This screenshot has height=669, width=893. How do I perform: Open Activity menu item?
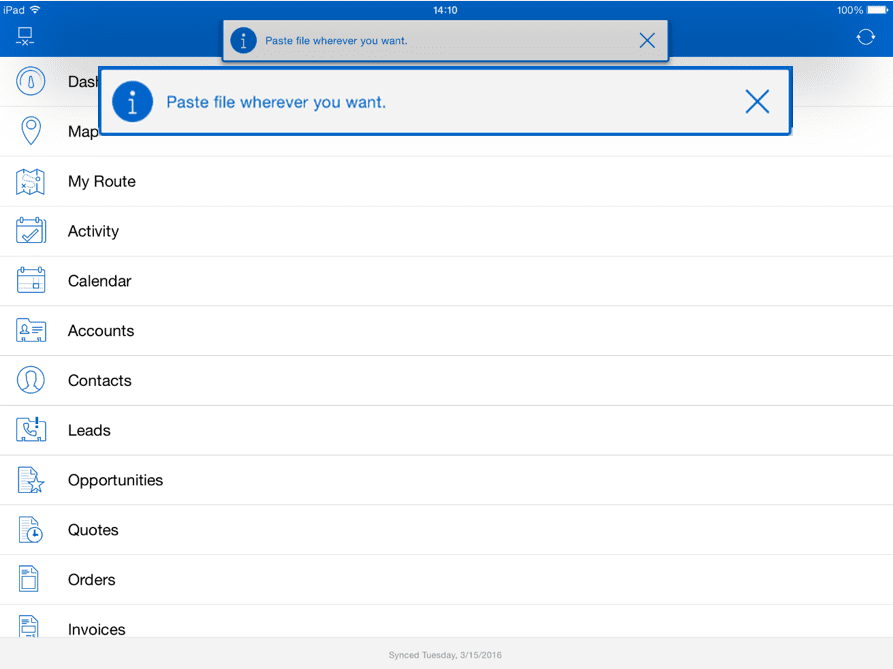point(446,231)
